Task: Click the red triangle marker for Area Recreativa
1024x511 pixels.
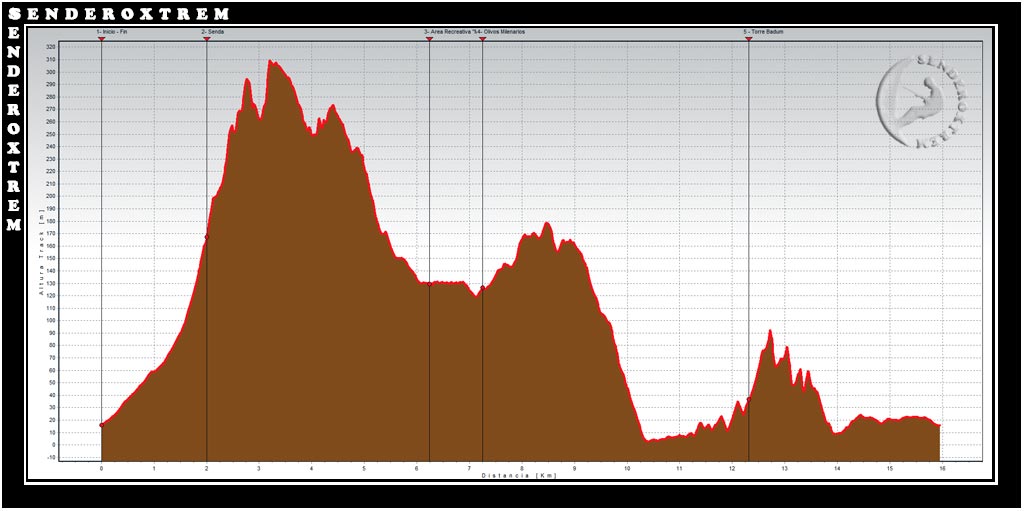Action: (x=429, y=39)
